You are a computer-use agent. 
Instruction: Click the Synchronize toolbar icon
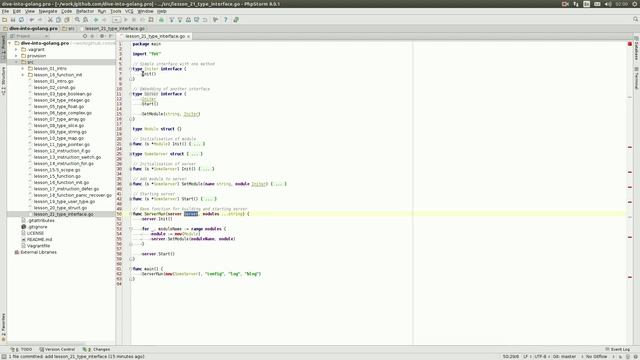coord(21,20)
